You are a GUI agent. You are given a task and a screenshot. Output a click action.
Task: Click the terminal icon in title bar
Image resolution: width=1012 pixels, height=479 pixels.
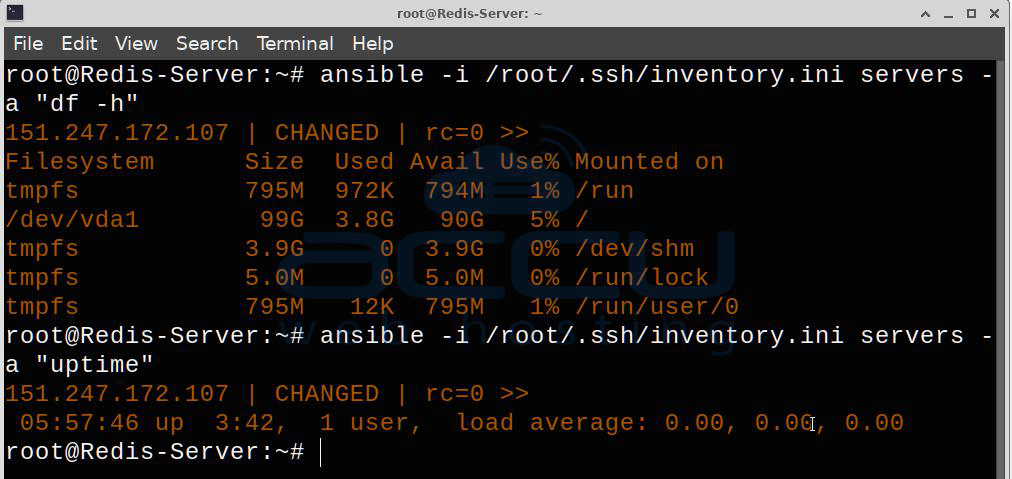[x=15, y=12]
